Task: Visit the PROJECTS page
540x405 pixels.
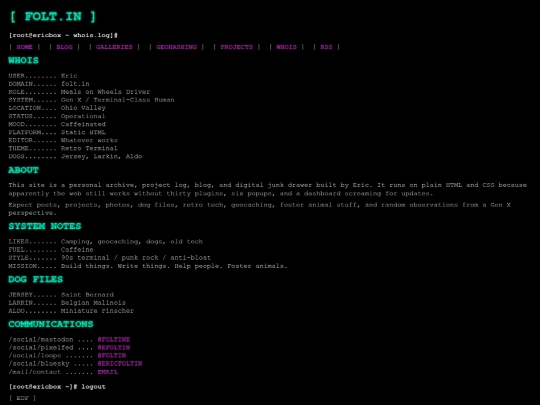Action: pyautogui.click(x=237, y=47)
